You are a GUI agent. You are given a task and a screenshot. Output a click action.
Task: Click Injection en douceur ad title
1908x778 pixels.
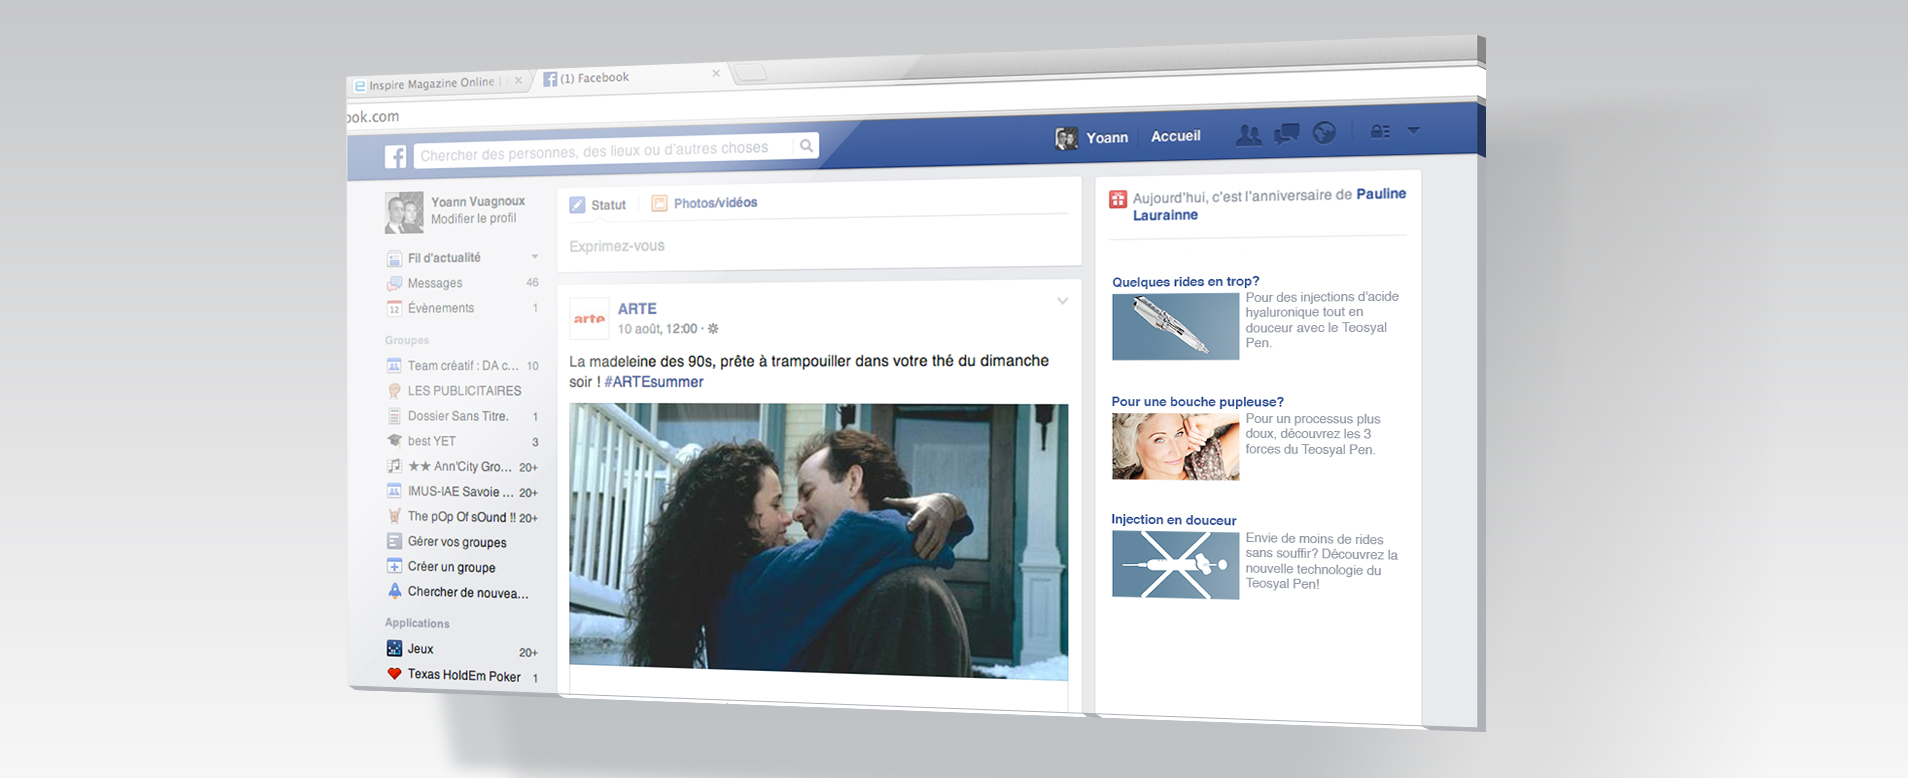[1174, 520]
